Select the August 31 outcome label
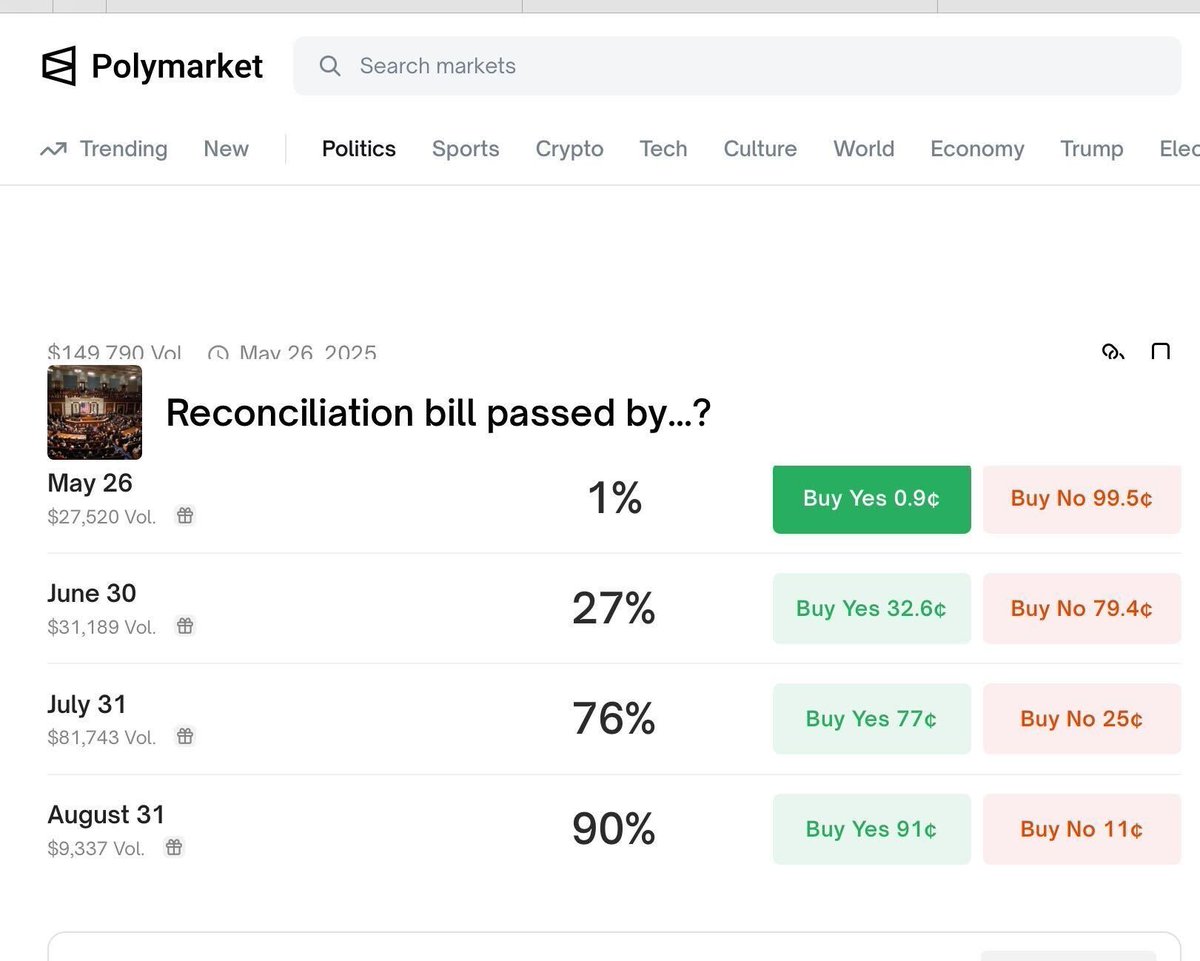This screenshot has height=961, width=1200. click(106, 815)
